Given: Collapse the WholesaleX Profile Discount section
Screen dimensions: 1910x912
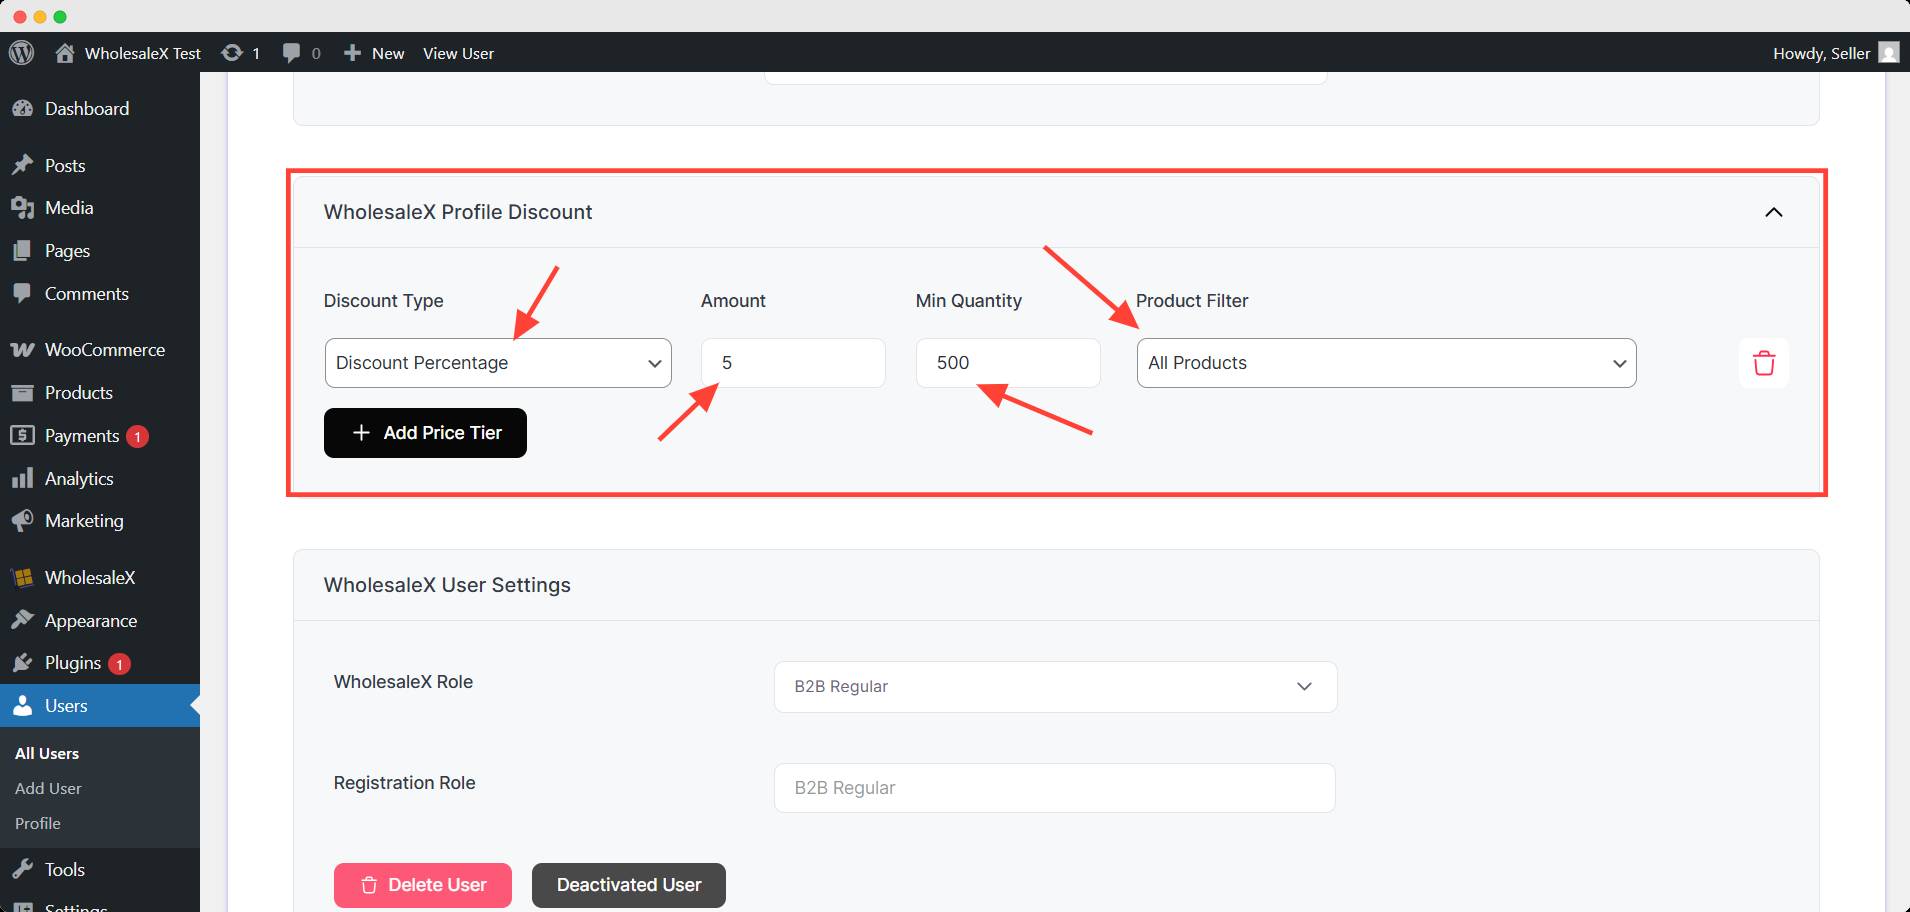Looking at the screenshot, I should pos(1773,212).
